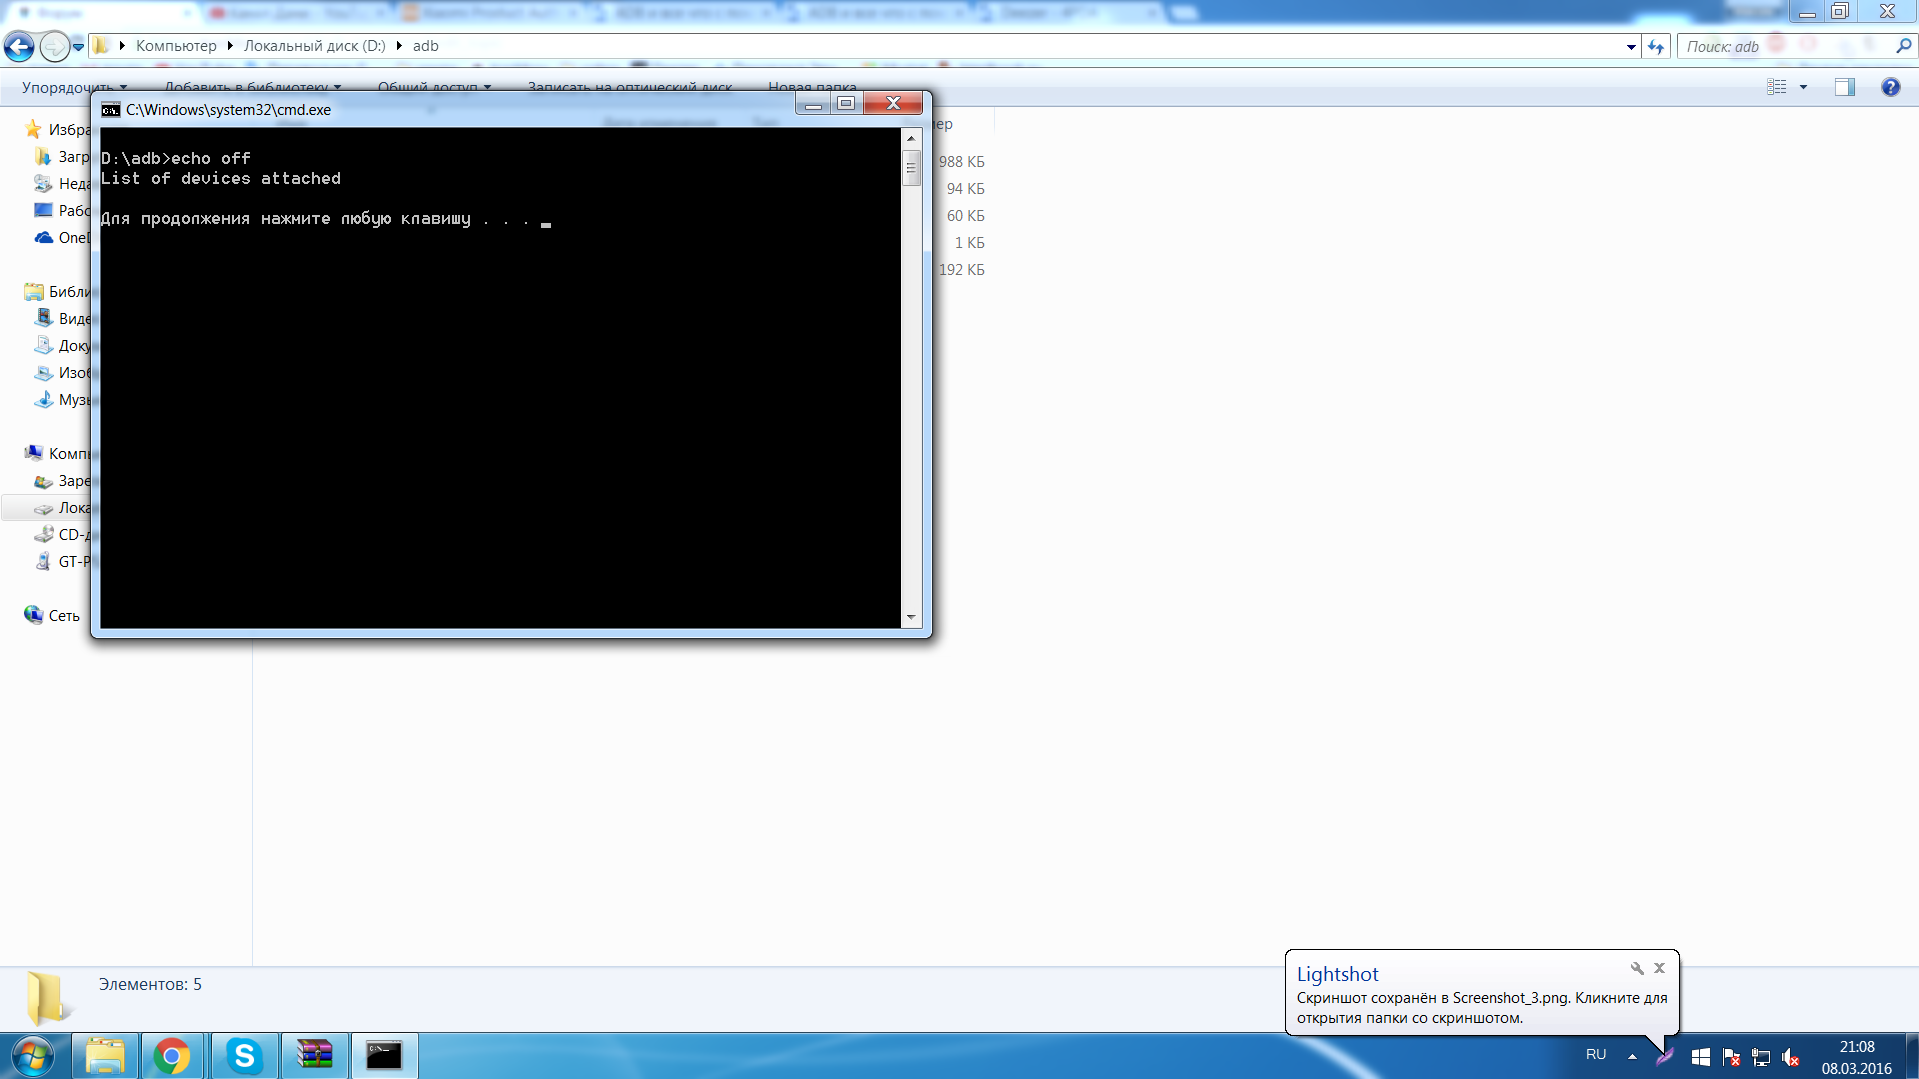Click the 60 КБ file size cell
Viewport: 1919px width, 1079px height.
click(x=965, y=216)
